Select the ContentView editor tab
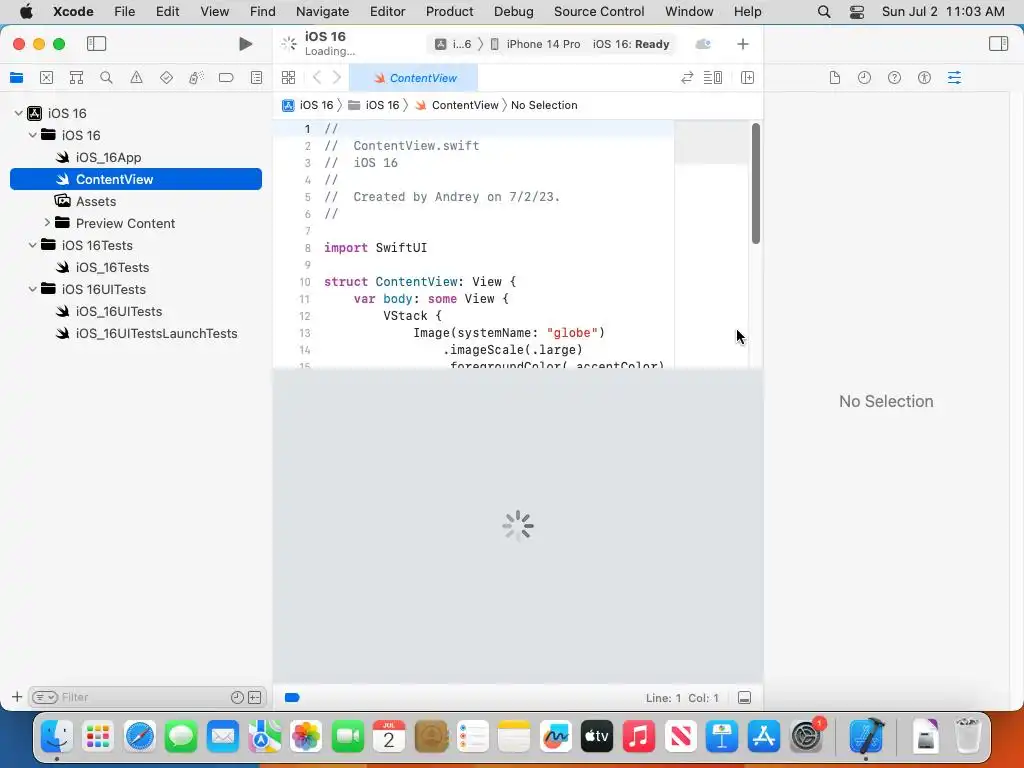 point(414,78)
